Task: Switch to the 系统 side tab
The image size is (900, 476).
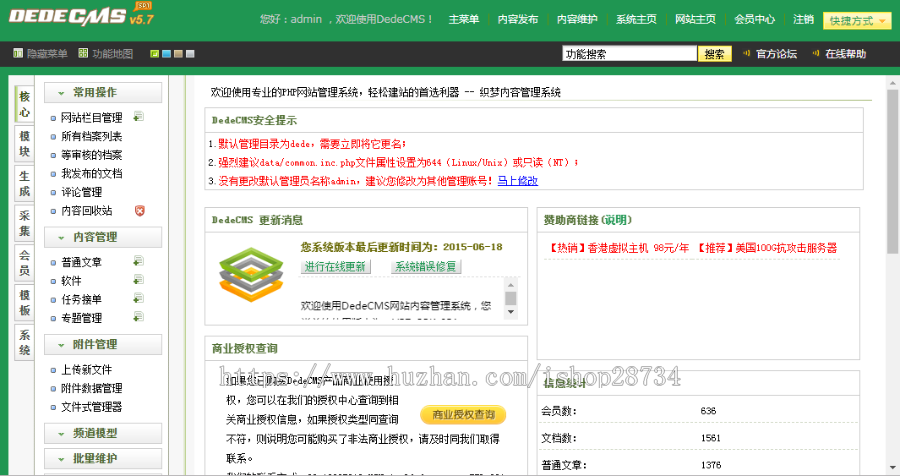Action: tap(24, 342)
